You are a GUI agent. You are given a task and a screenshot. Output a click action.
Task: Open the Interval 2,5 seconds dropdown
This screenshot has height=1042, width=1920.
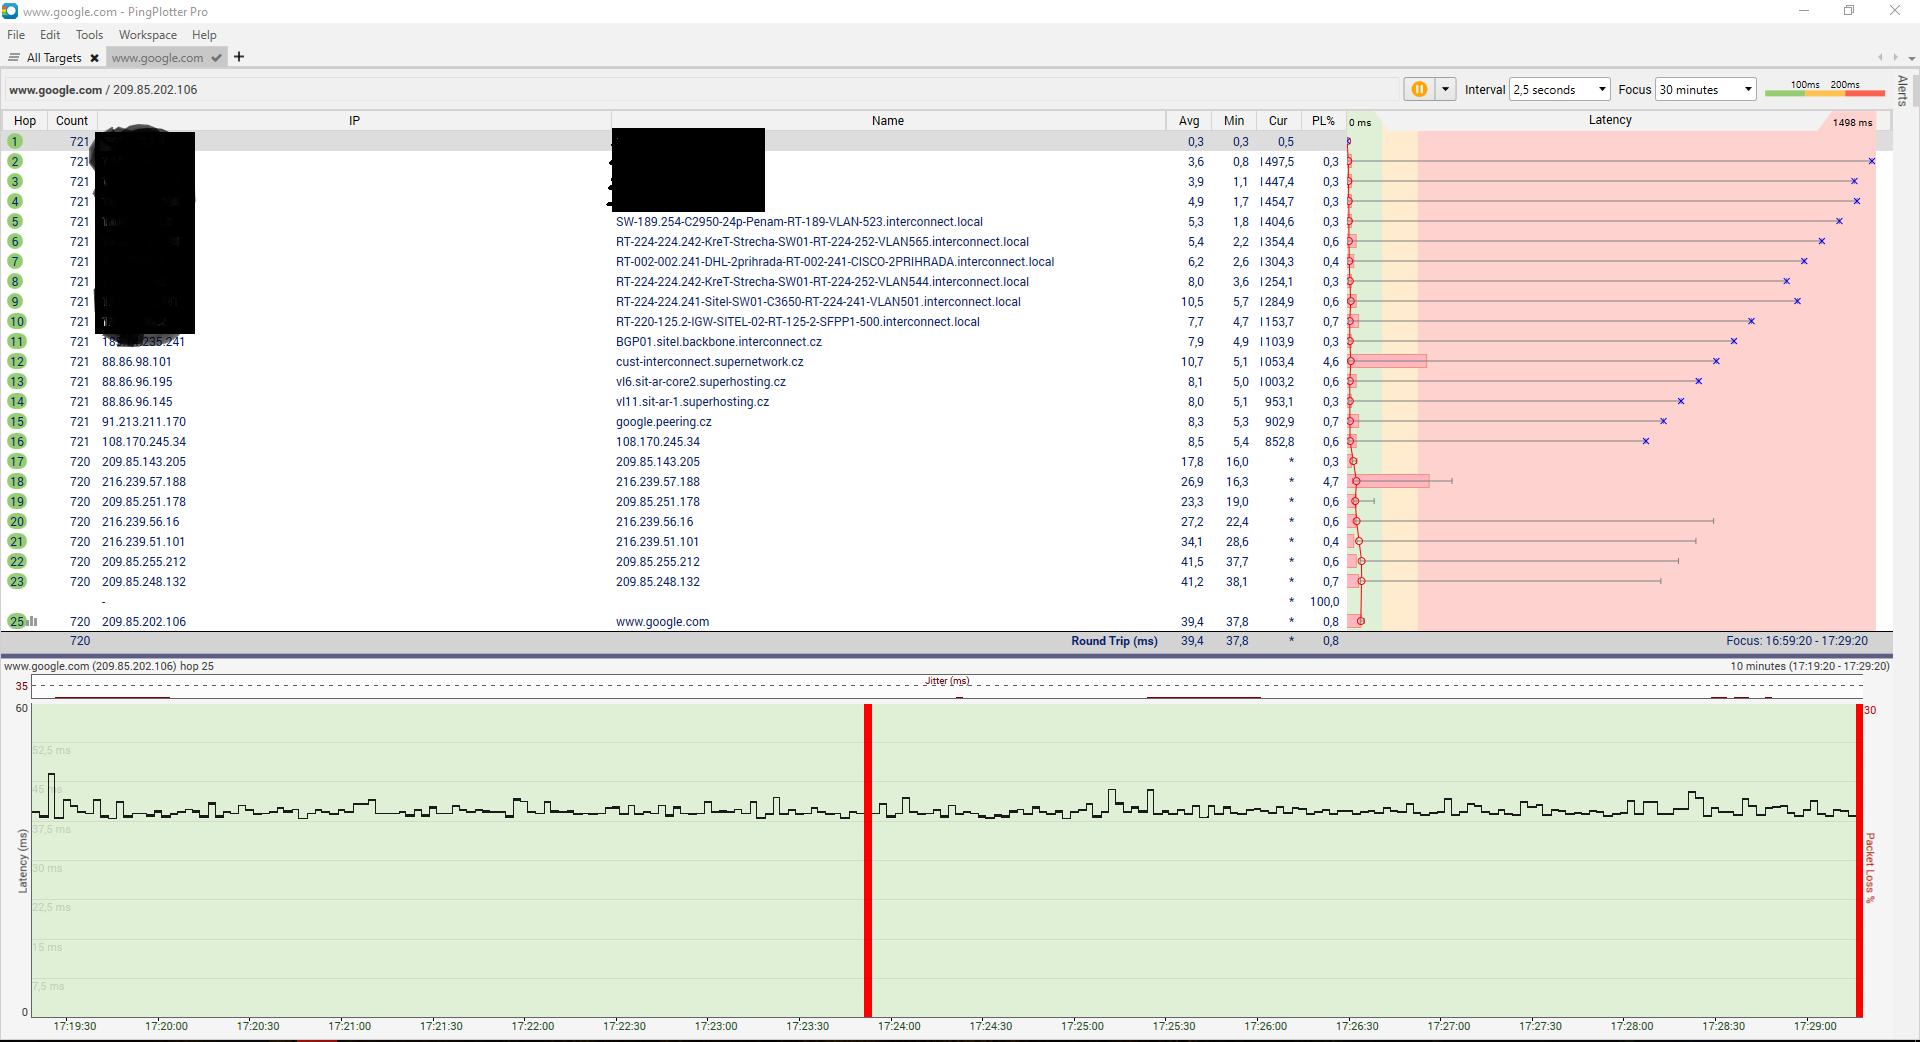point(1559,89)
